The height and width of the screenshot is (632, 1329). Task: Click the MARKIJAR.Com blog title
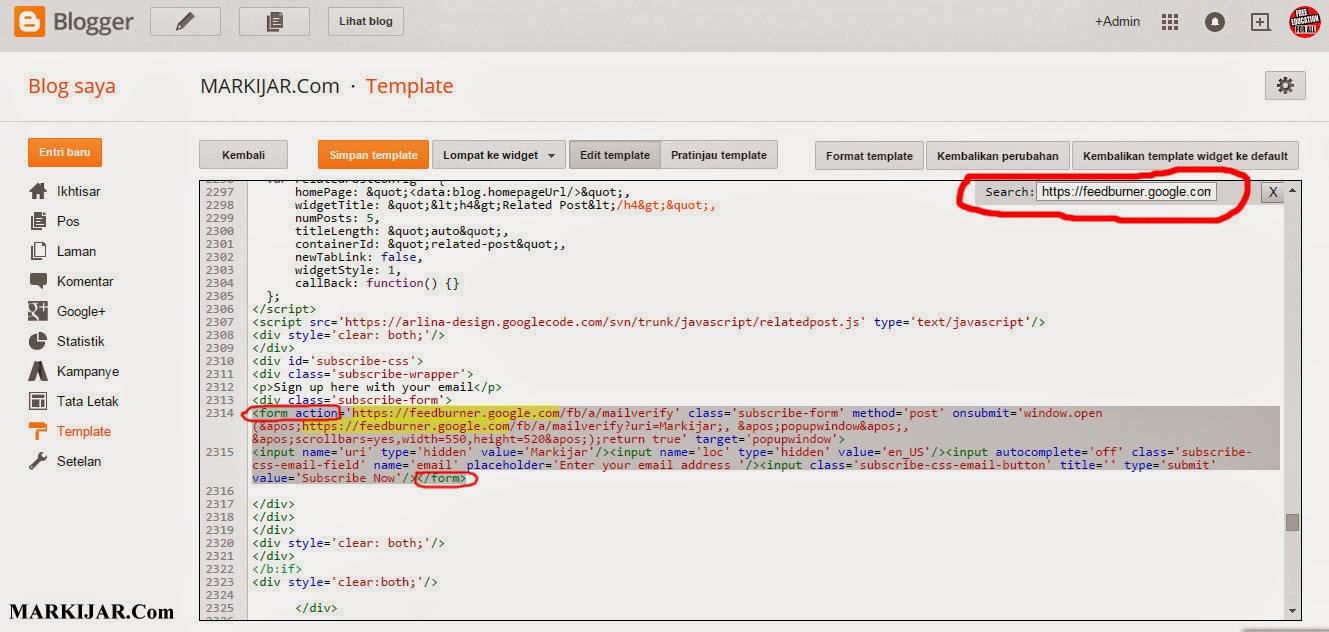coord(270,86)
